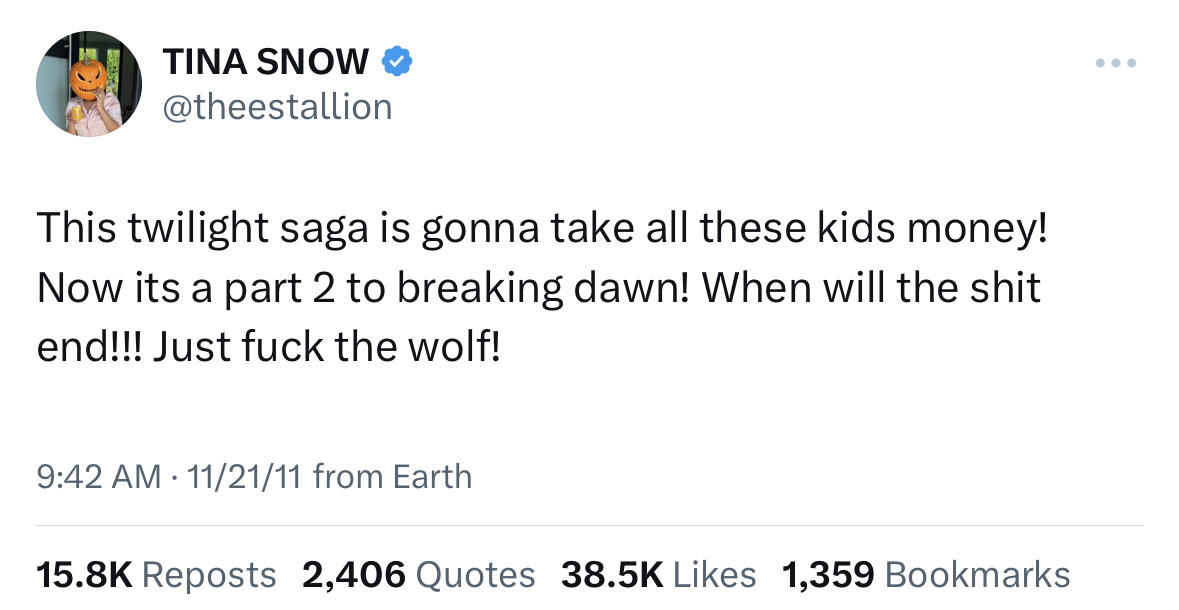View the 2,406 Quotes list
The image size is (1179, 610).
tap(419, 575)
